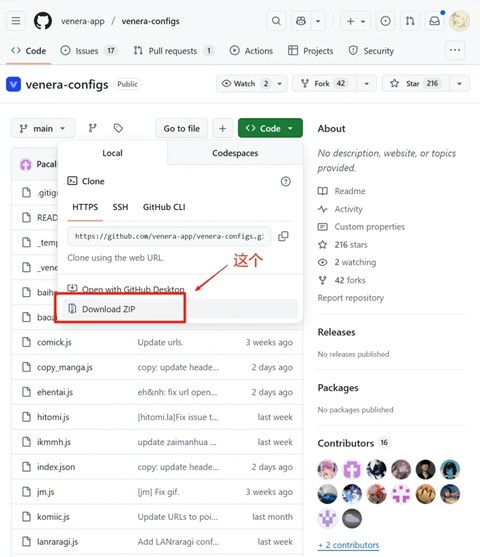480x557 pixels.
Task: Open the hamburger navigation menu
Action: (16, 21)
